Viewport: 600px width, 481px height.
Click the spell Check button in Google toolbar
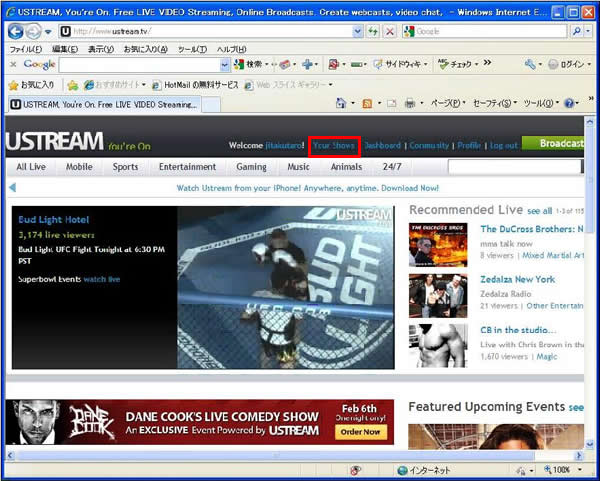click(x=455, y=64)
